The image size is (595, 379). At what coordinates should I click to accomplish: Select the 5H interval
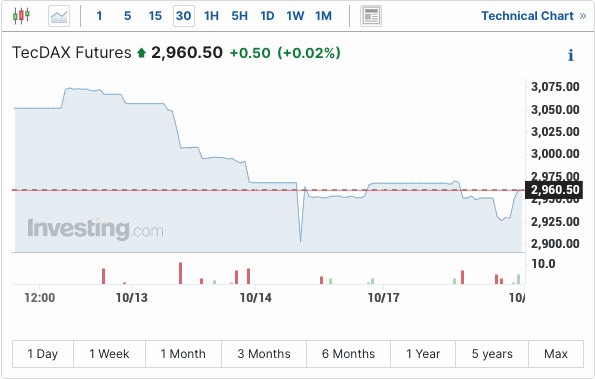240,16
